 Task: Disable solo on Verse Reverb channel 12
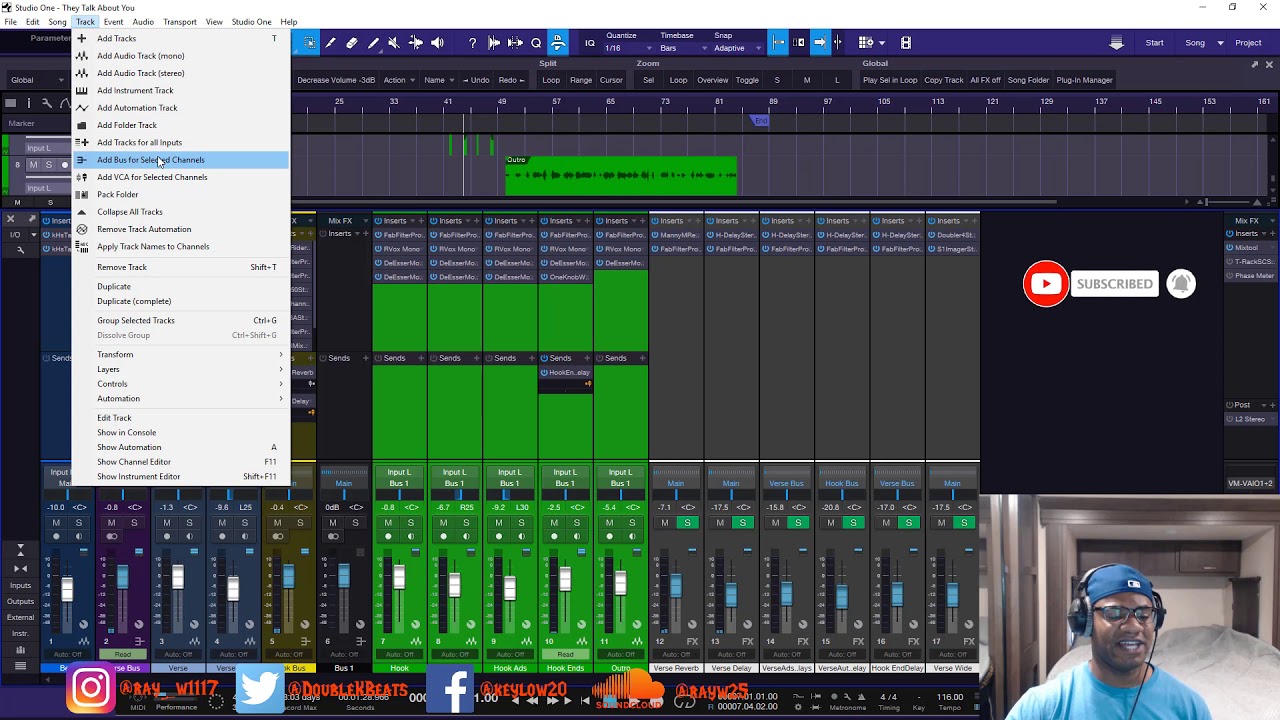tap(687, 522)
